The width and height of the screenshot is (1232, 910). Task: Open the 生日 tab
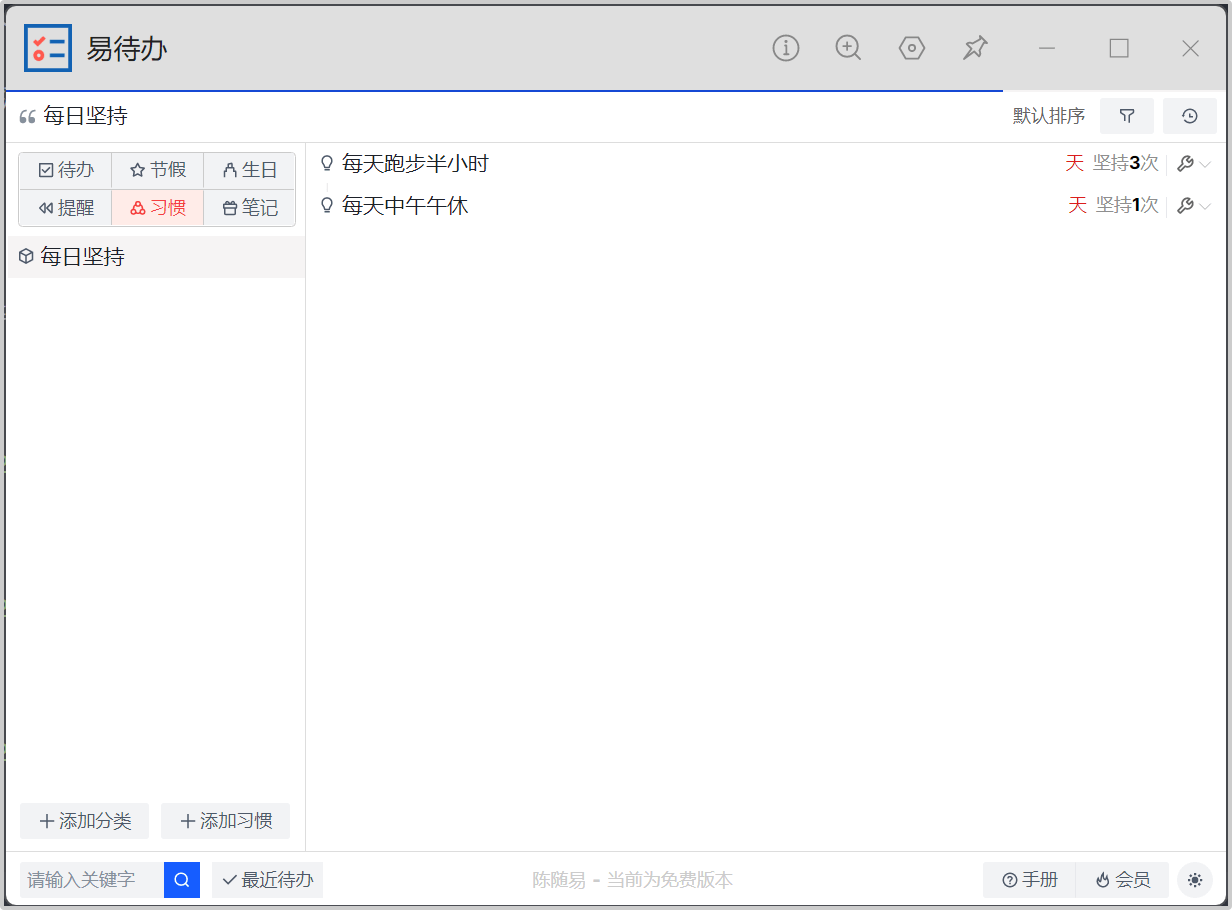[x=250, y=170]
